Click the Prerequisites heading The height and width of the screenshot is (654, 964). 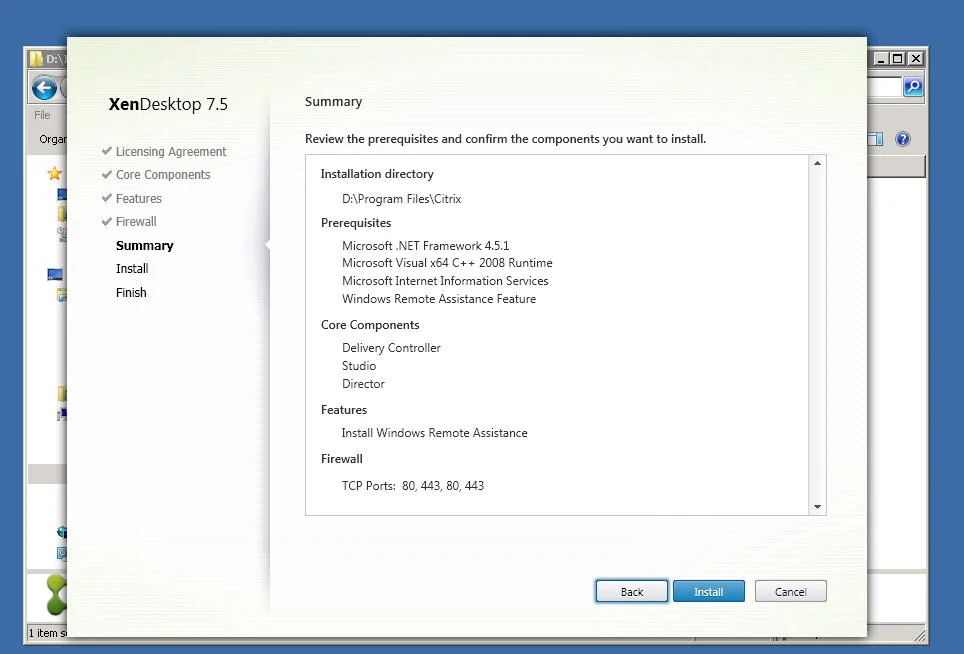(356, 223)
